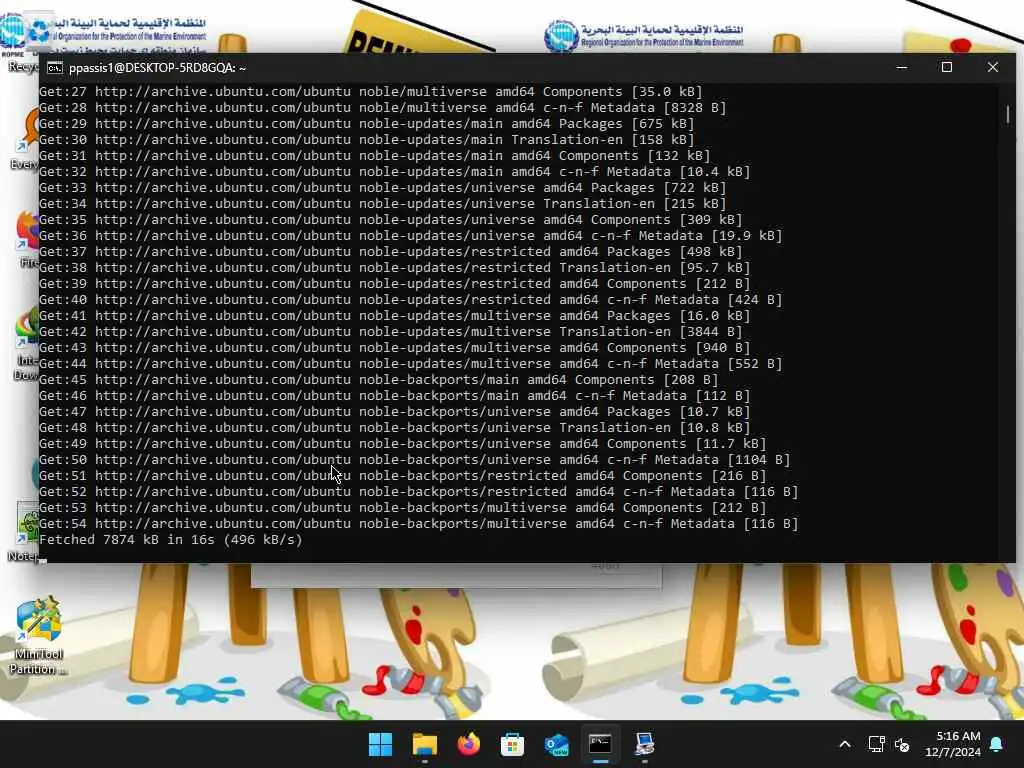Image resolution: width=1024 pixels, height=768 pixels.
Task: Click the 'Fetched 7874 kB in 16s' line
Action: [170, 539]
